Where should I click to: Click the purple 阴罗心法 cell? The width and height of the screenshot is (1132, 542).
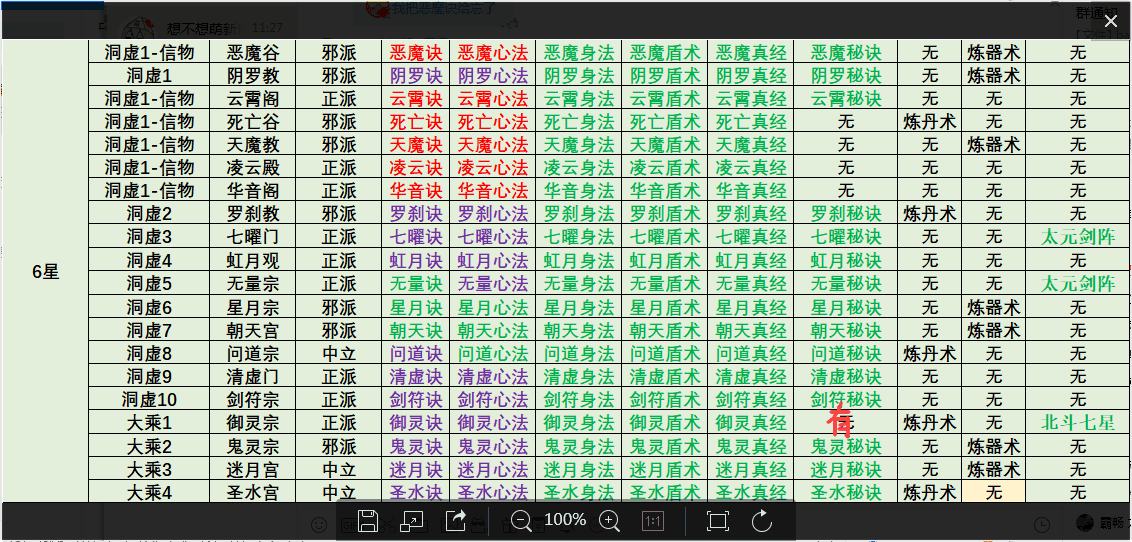(x=493, y=75)
